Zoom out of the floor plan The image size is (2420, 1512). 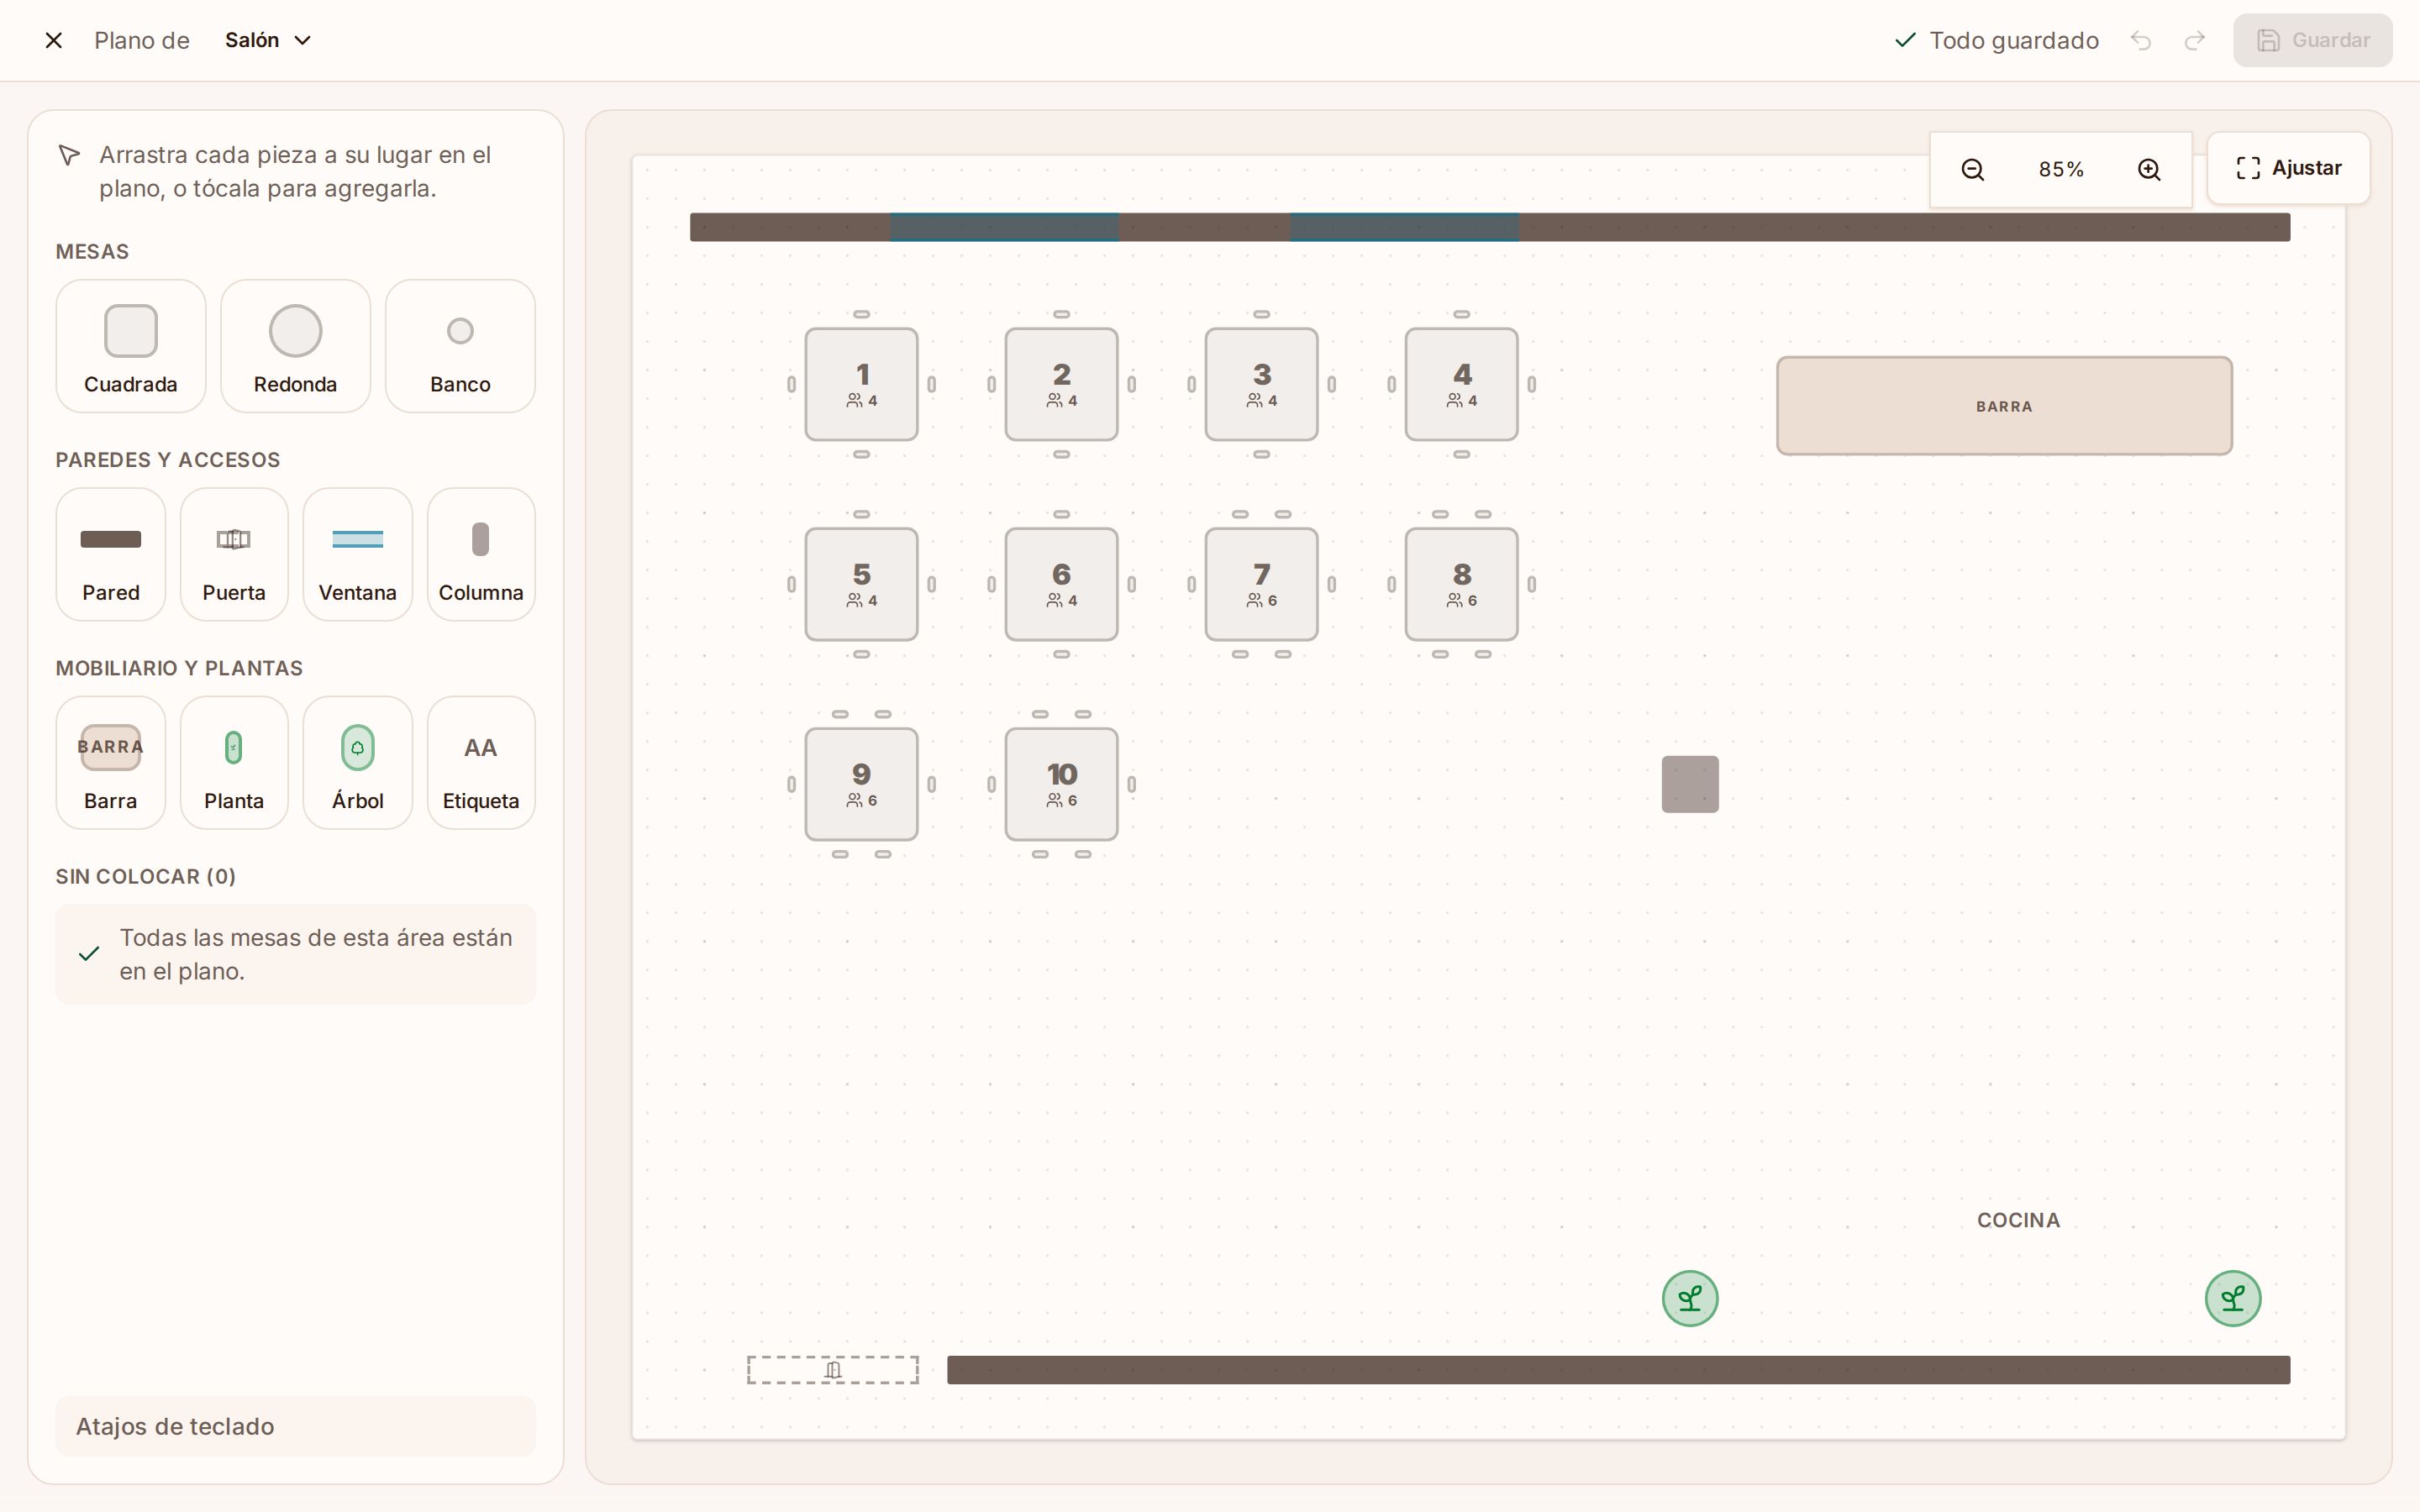[1972, 169]
